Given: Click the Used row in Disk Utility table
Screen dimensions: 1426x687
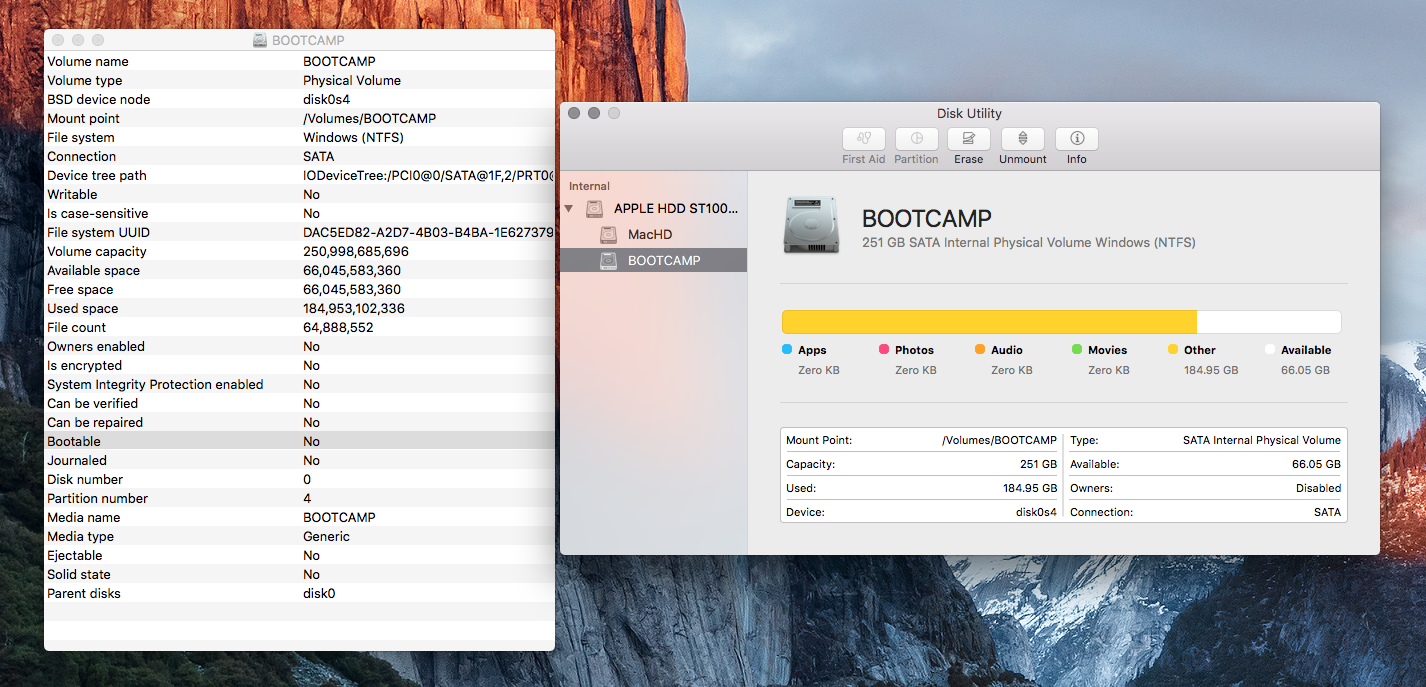Looking at the screenshot, I should 922,488.
